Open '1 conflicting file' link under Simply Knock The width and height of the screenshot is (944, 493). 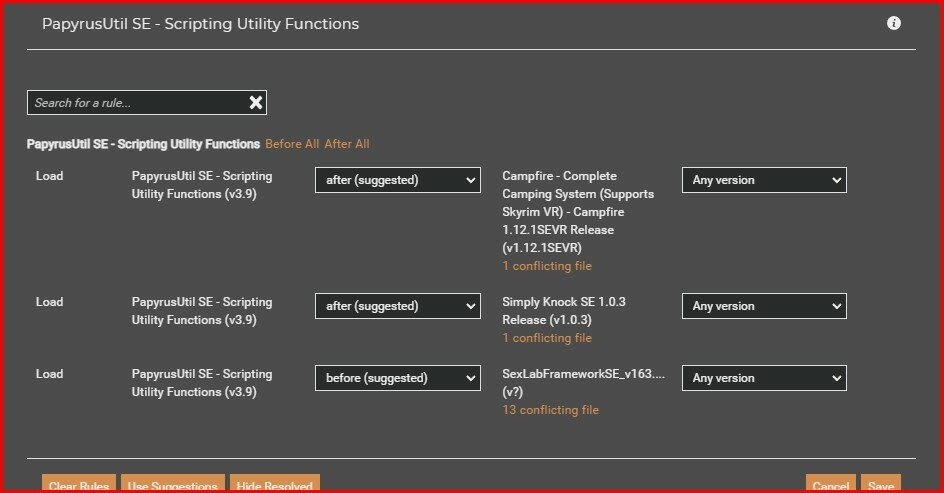(x=547, y=338)
